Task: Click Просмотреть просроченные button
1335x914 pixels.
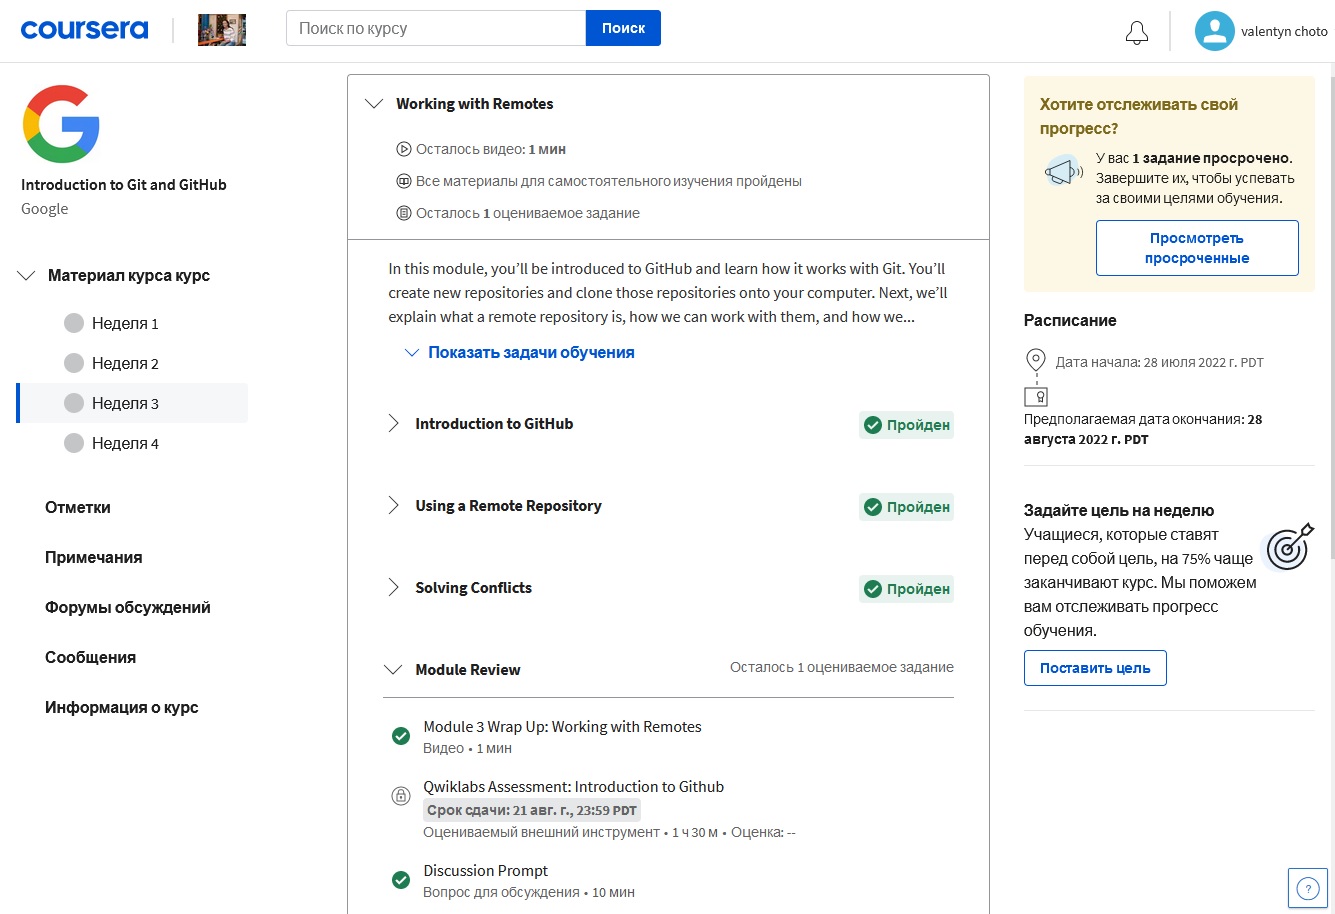Action: click(1197, 248)
